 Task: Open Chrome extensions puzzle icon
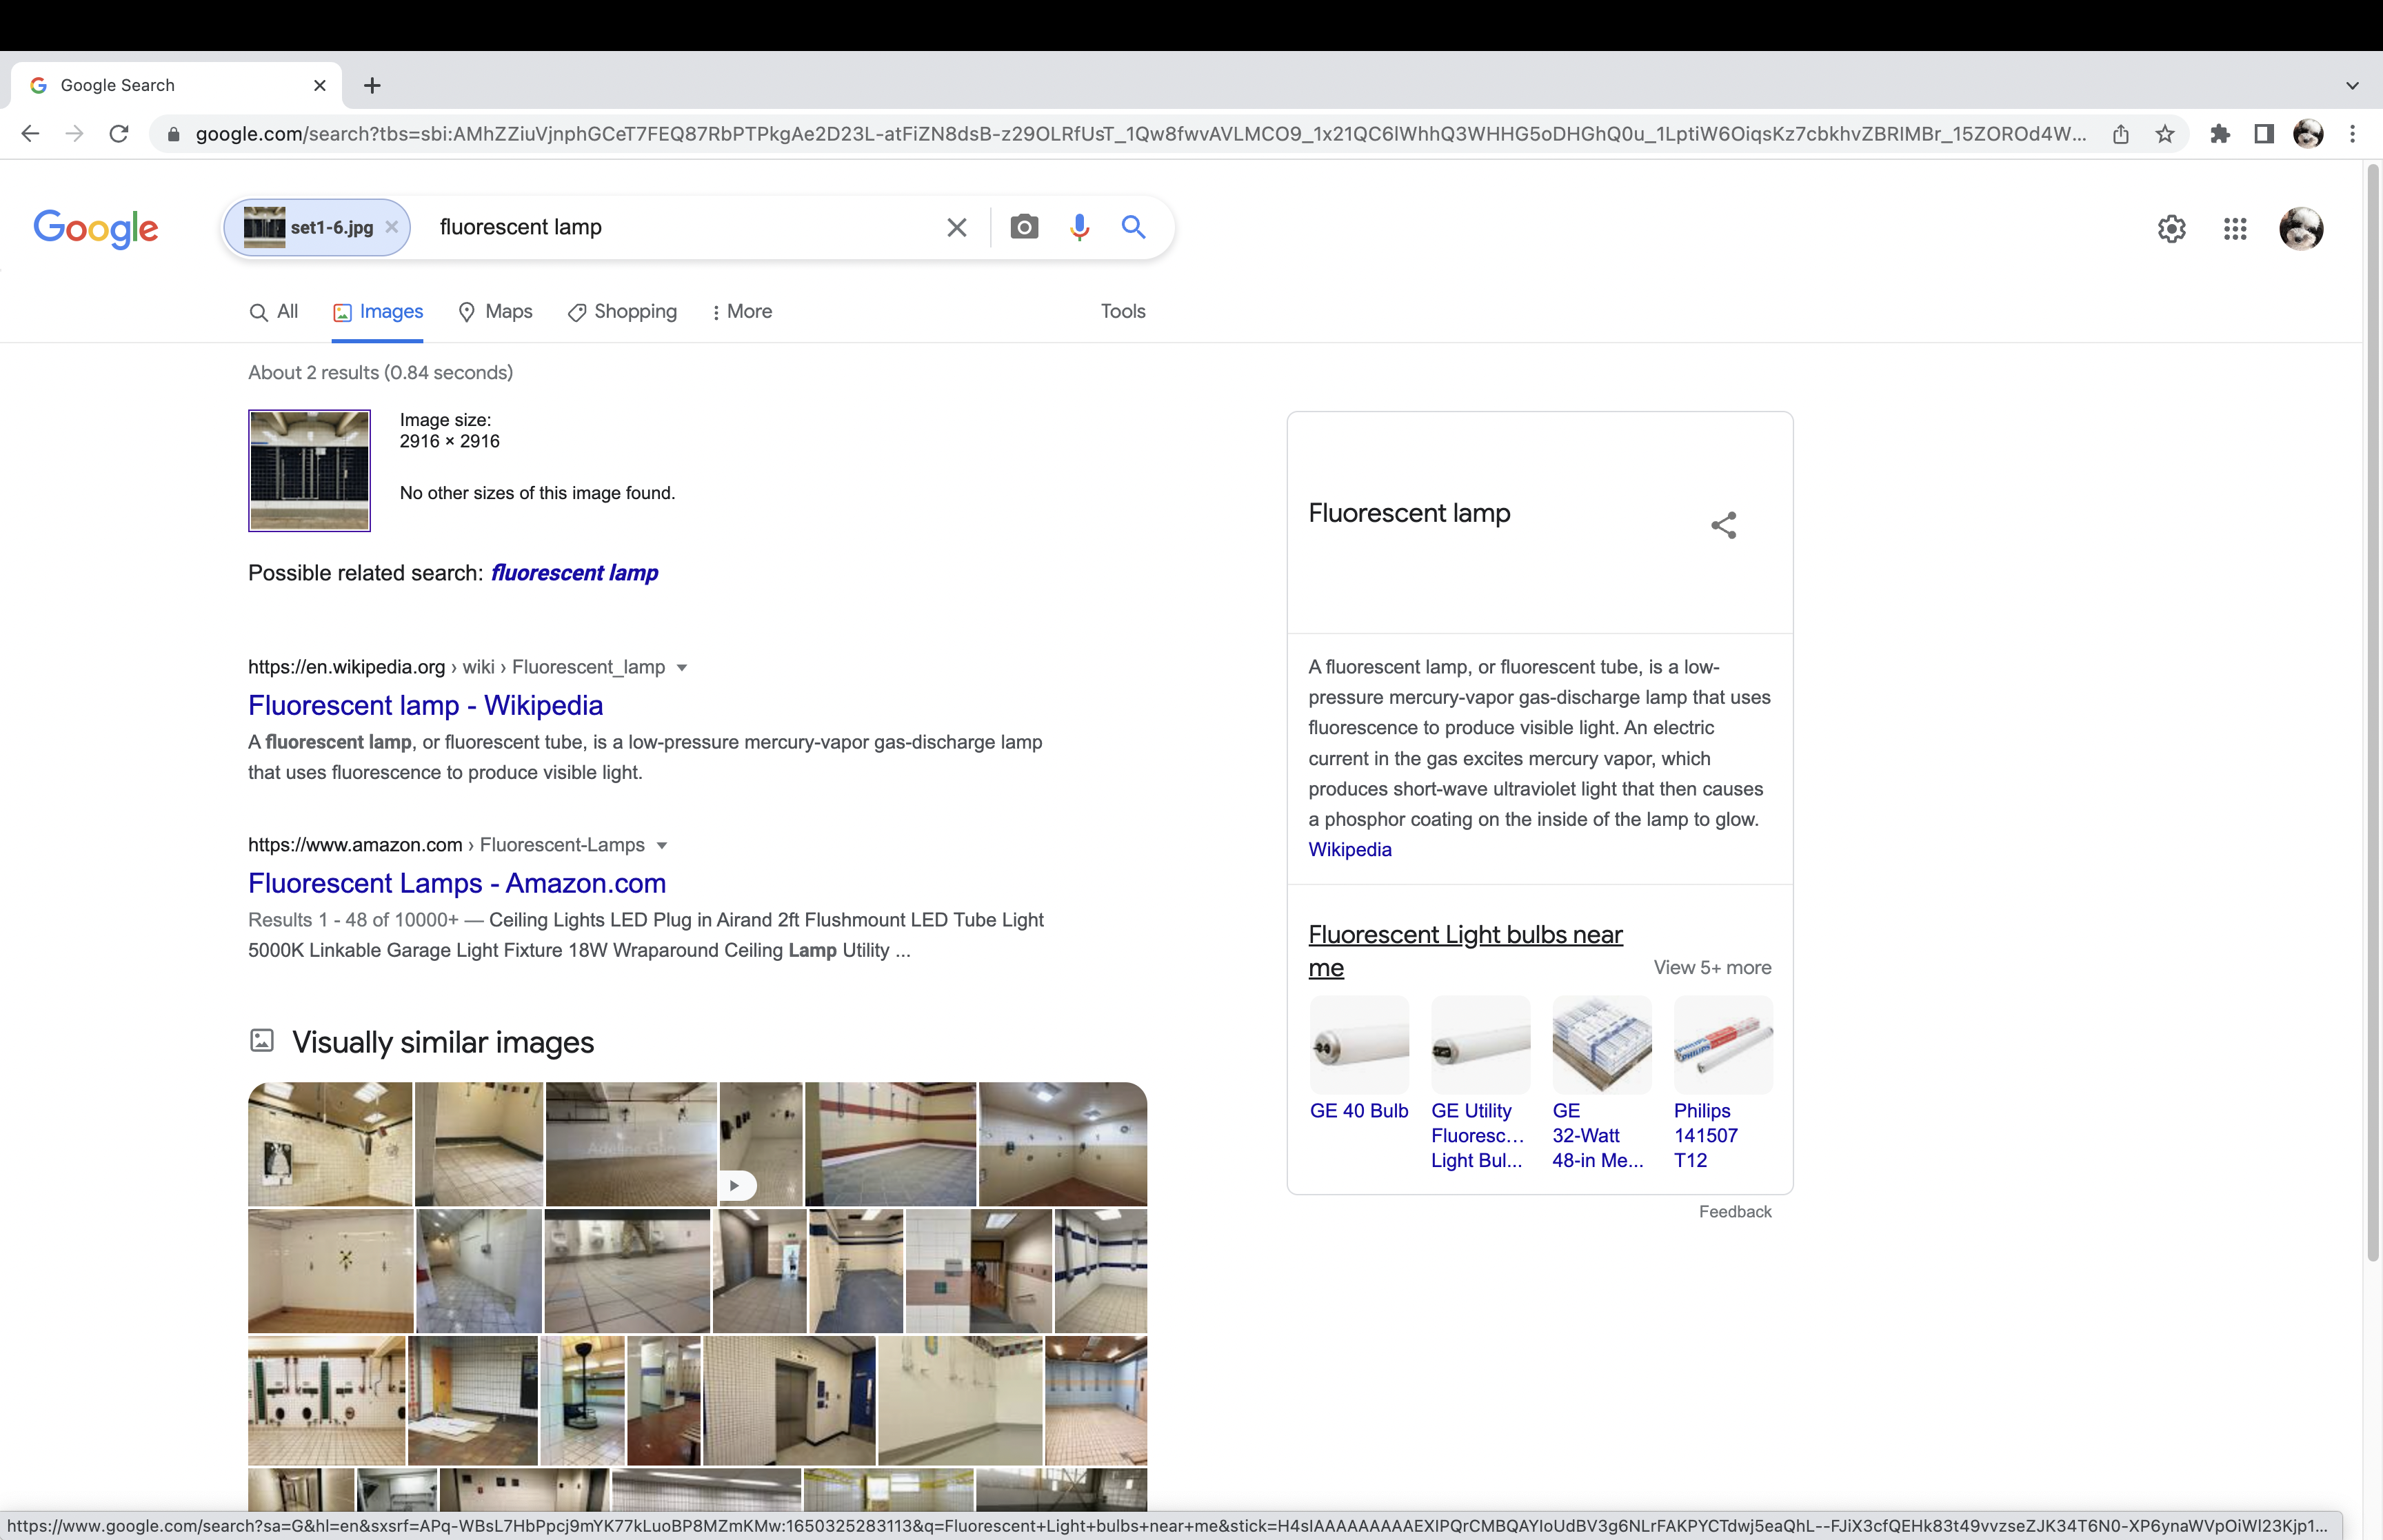click(2220, 134)
